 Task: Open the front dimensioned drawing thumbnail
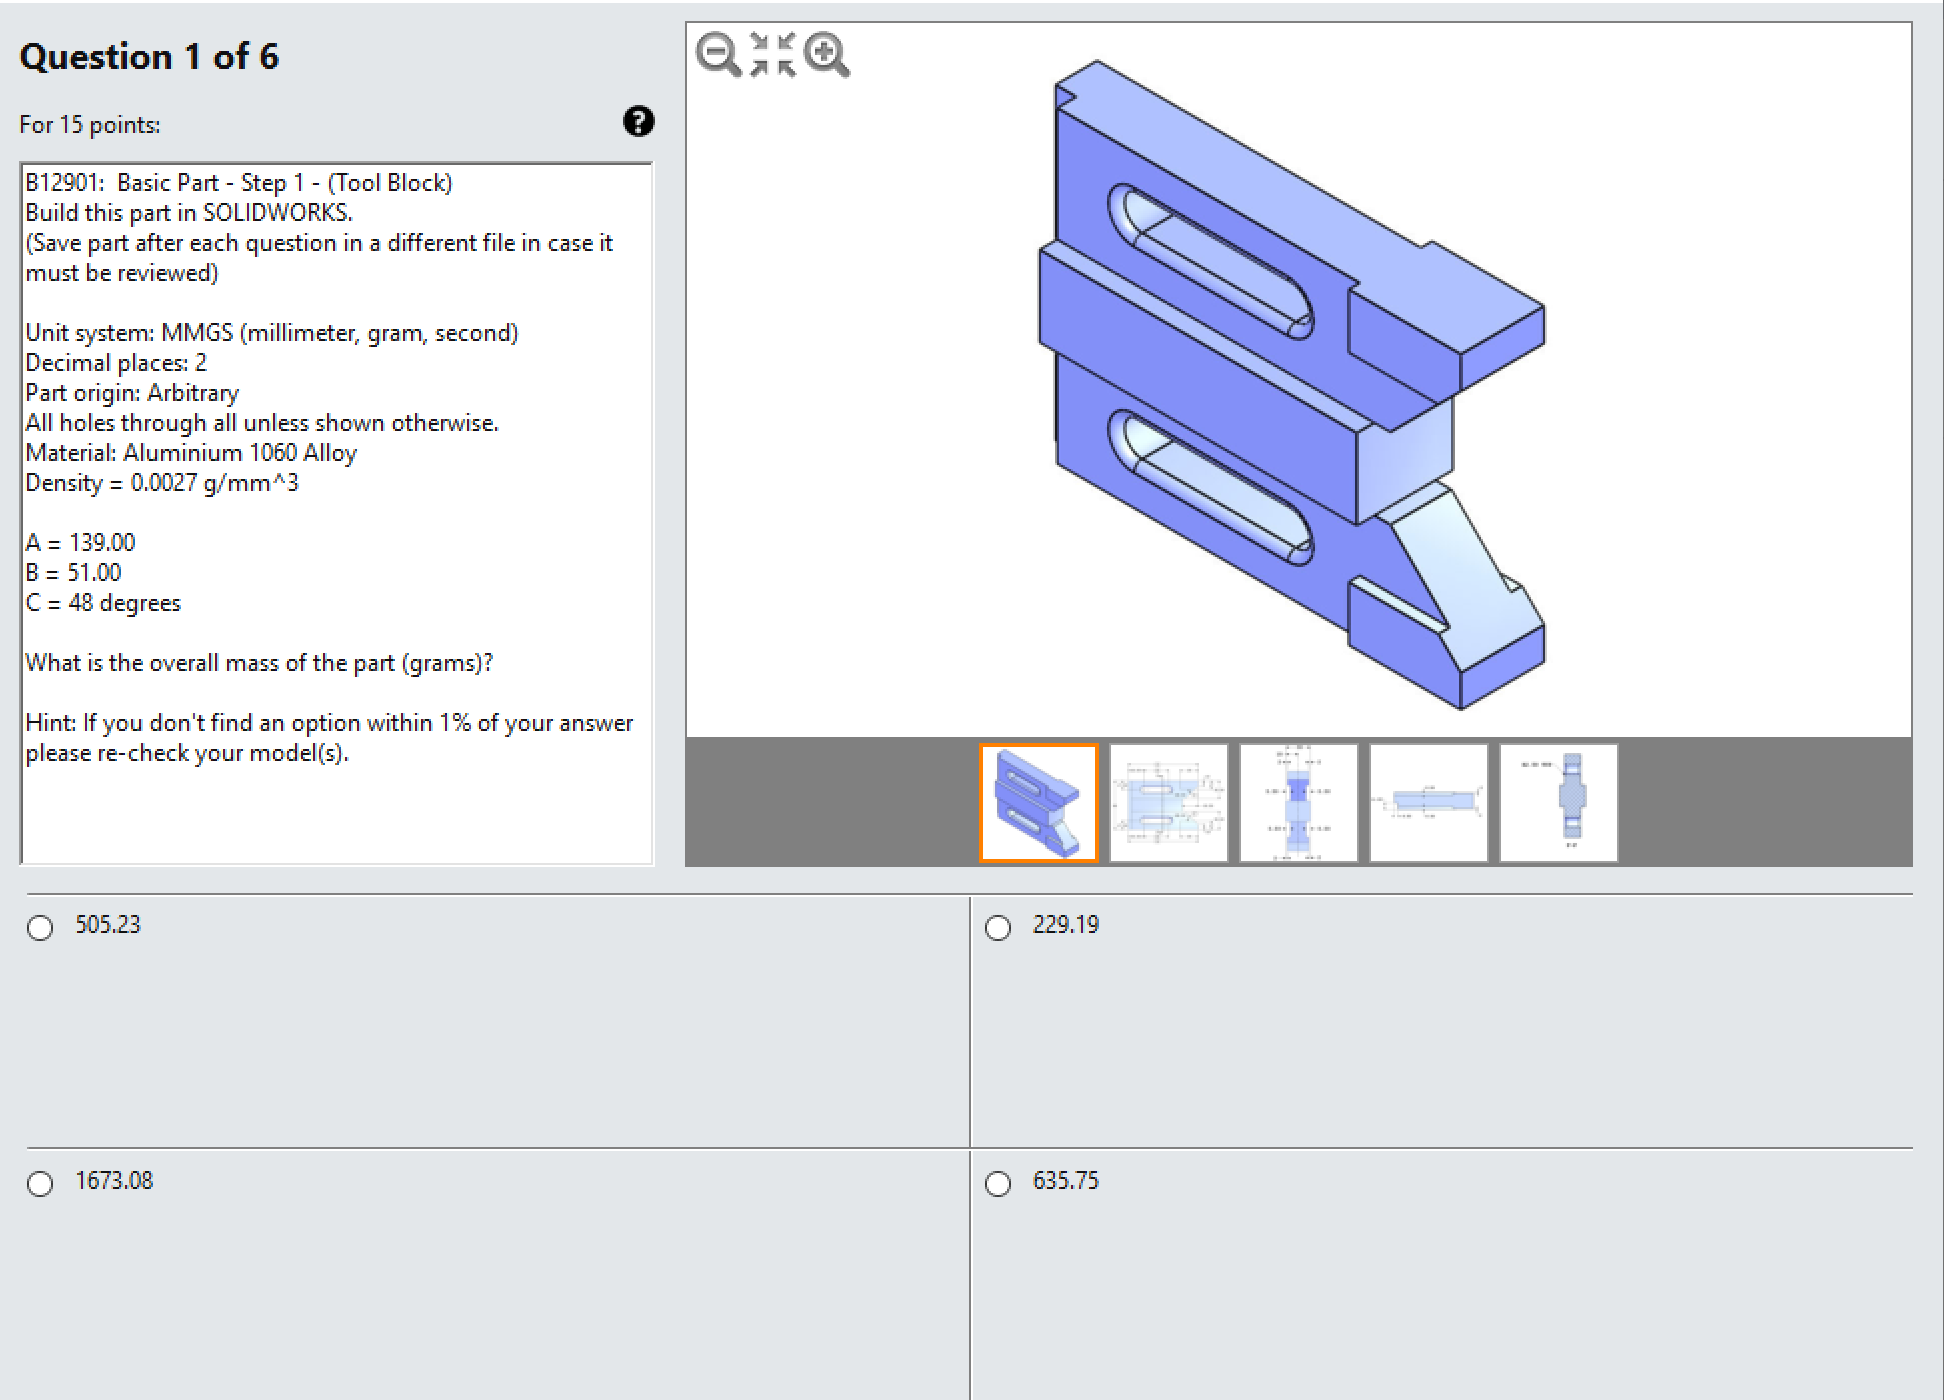[1168, 803]
